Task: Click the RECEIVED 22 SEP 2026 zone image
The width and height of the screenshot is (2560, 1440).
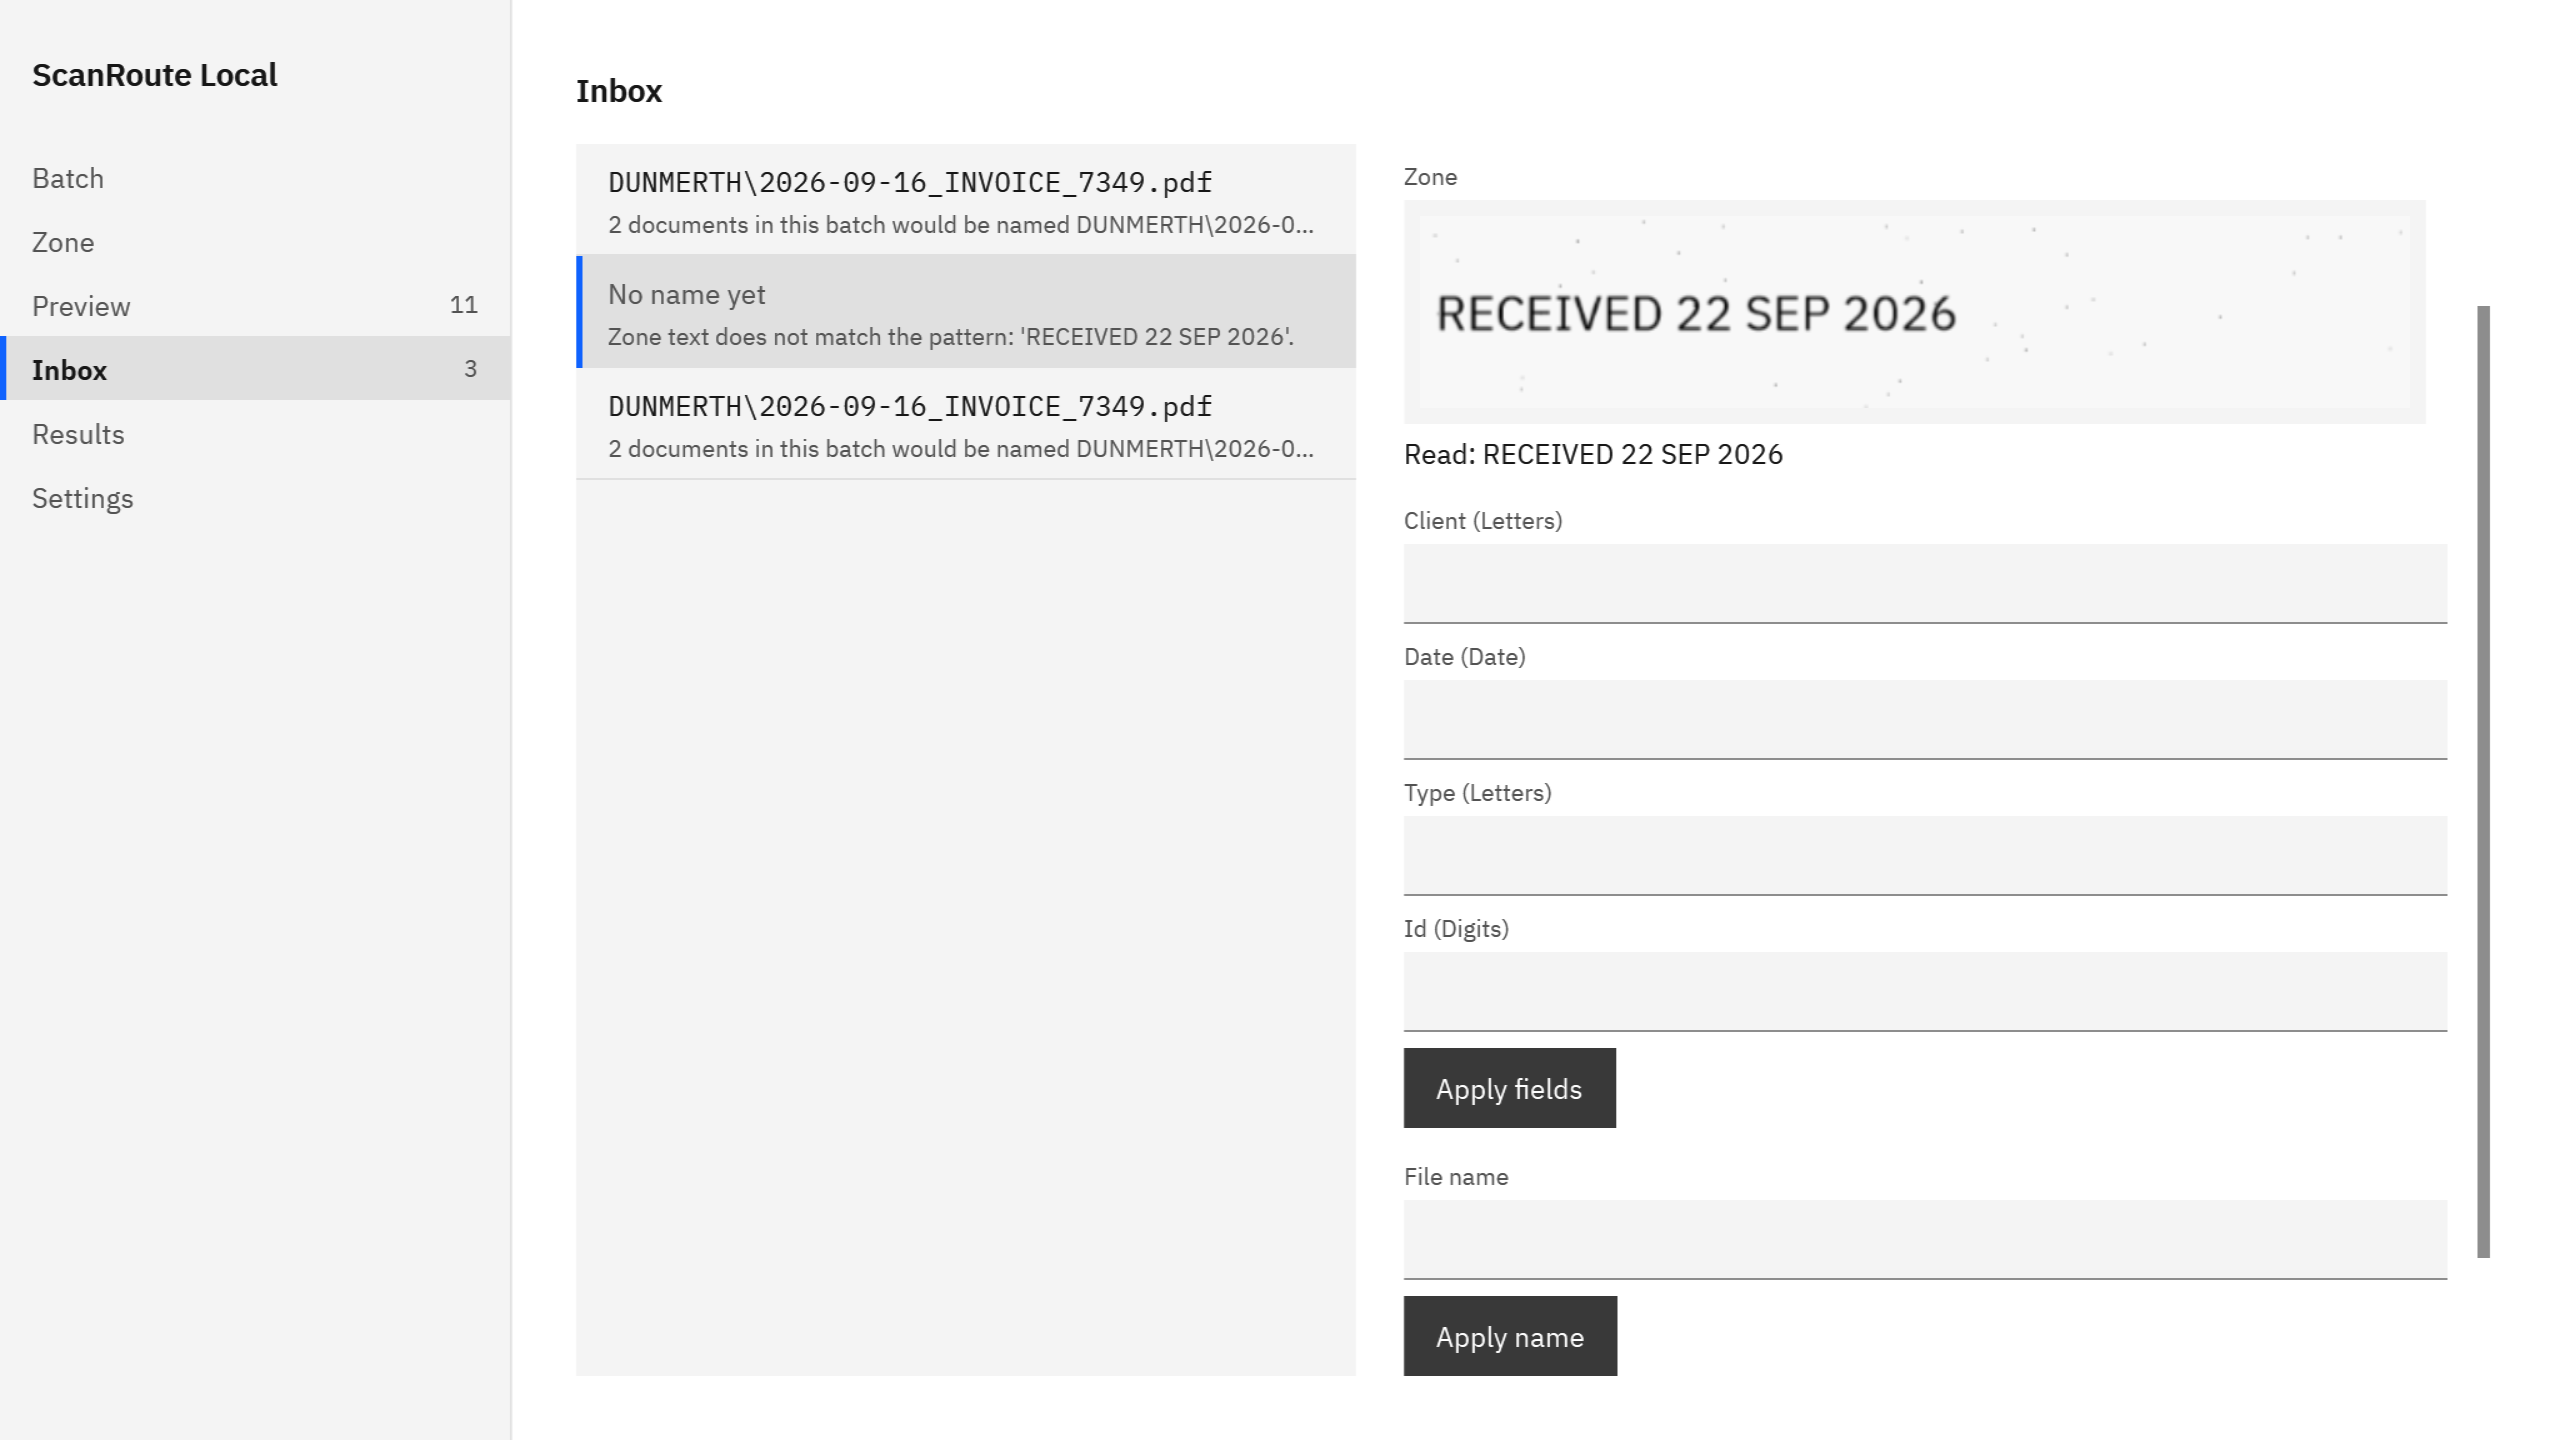Action: (x=1914, y=312)
